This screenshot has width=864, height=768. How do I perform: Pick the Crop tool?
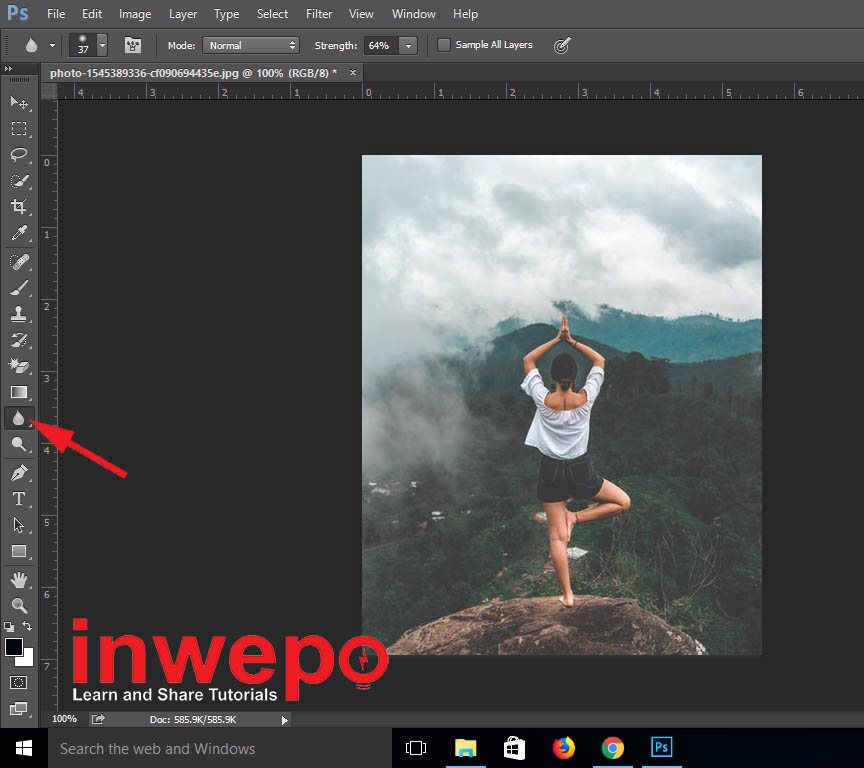coord(18,207)
